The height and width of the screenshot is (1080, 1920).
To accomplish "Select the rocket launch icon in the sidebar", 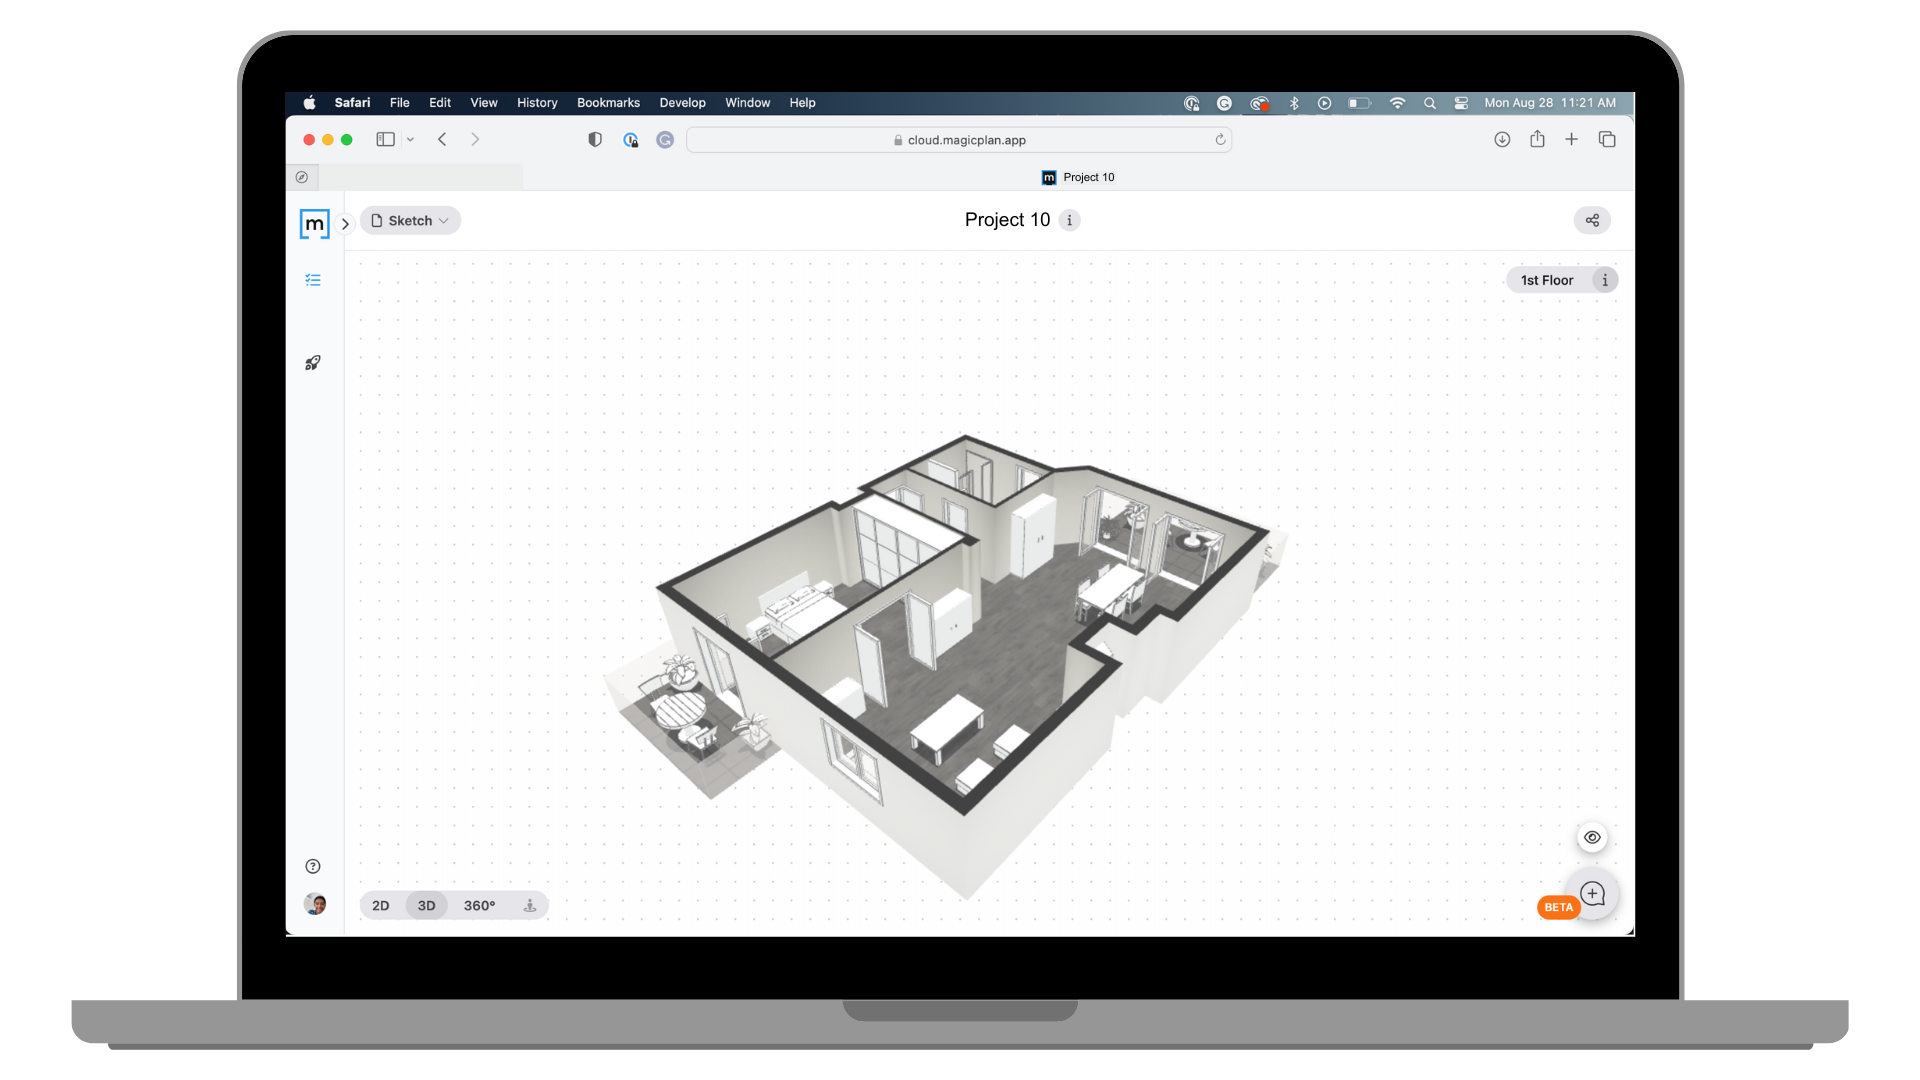I will [312, 362].
